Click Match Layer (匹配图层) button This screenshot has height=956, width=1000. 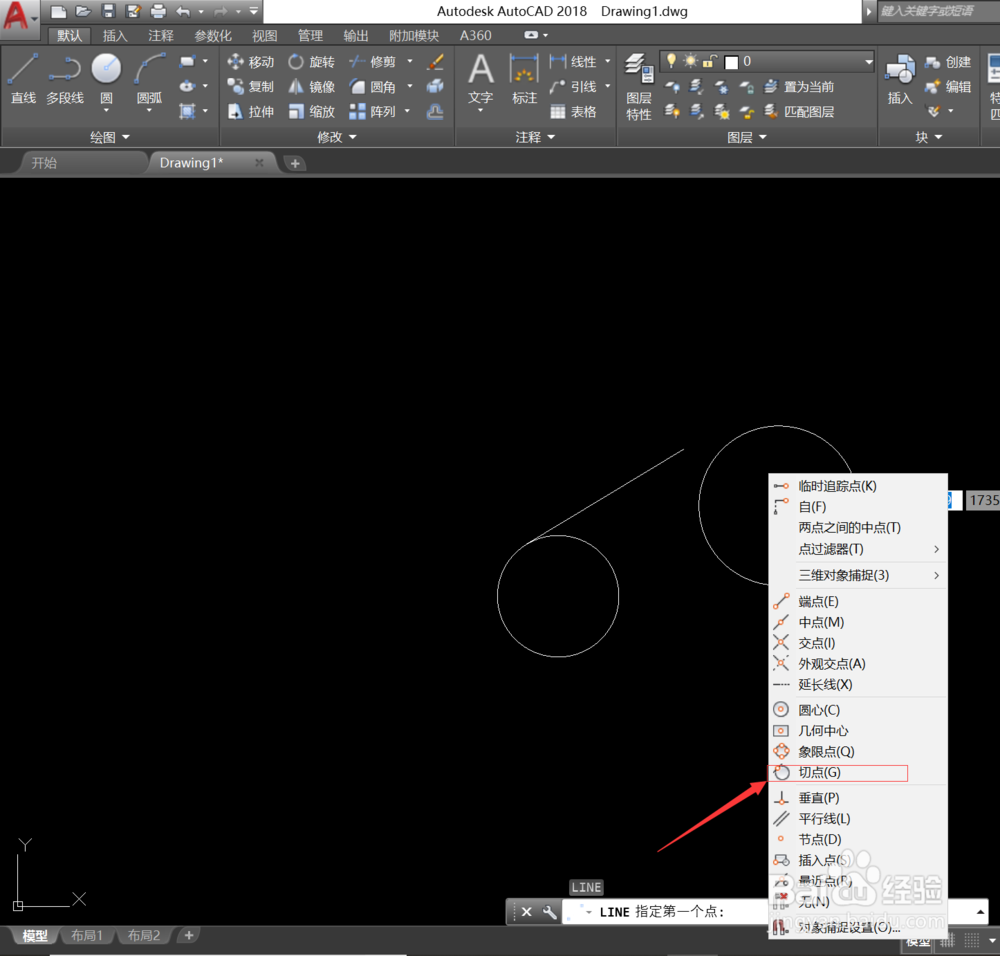click(x=800, y=112)
